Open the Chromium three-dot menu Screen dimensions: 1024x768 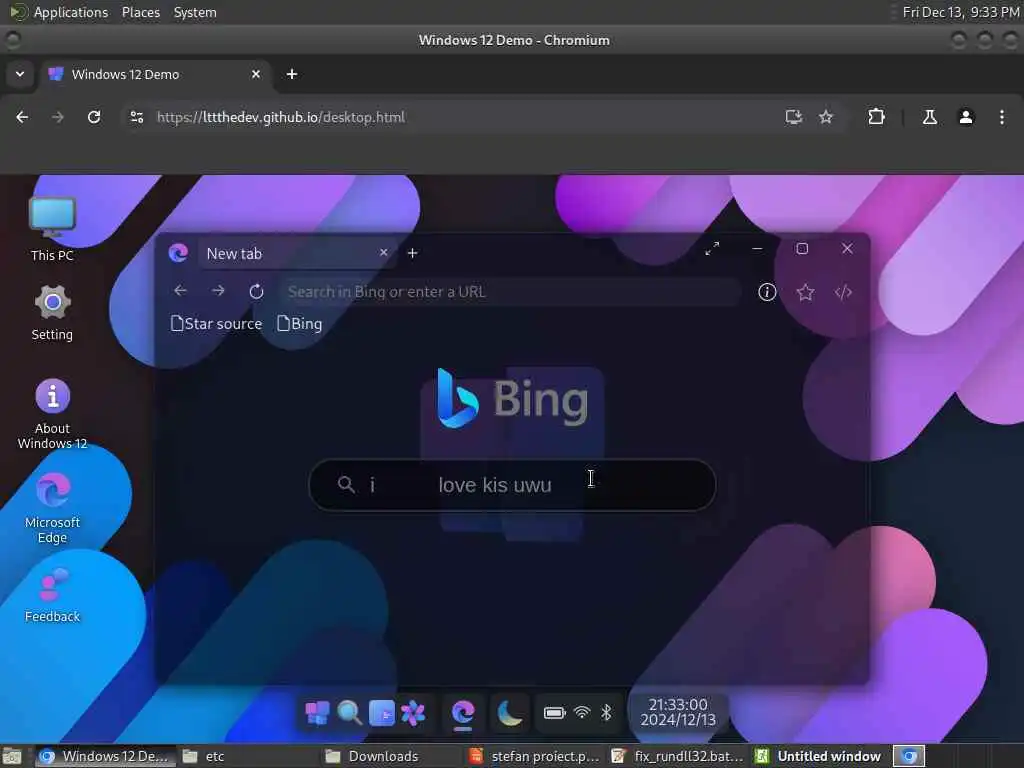pos(1002,117)
